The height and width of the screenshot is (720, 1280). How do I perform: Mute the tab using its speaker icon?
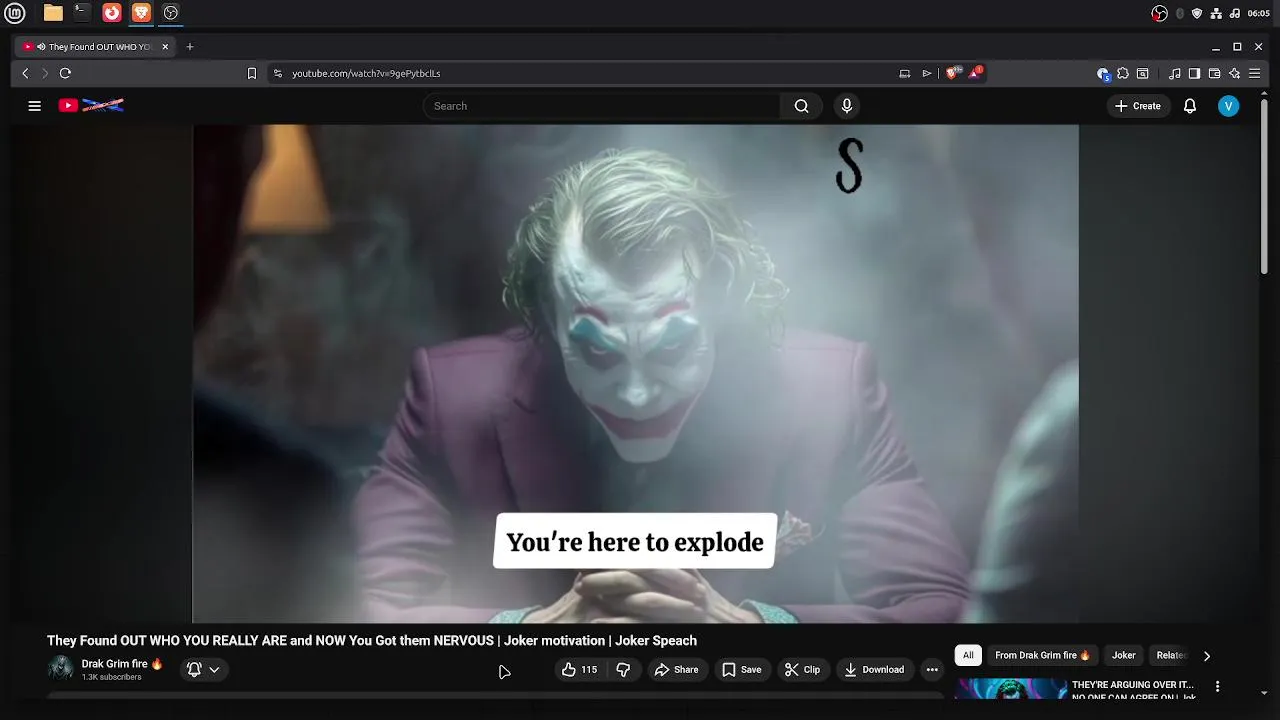41,47
